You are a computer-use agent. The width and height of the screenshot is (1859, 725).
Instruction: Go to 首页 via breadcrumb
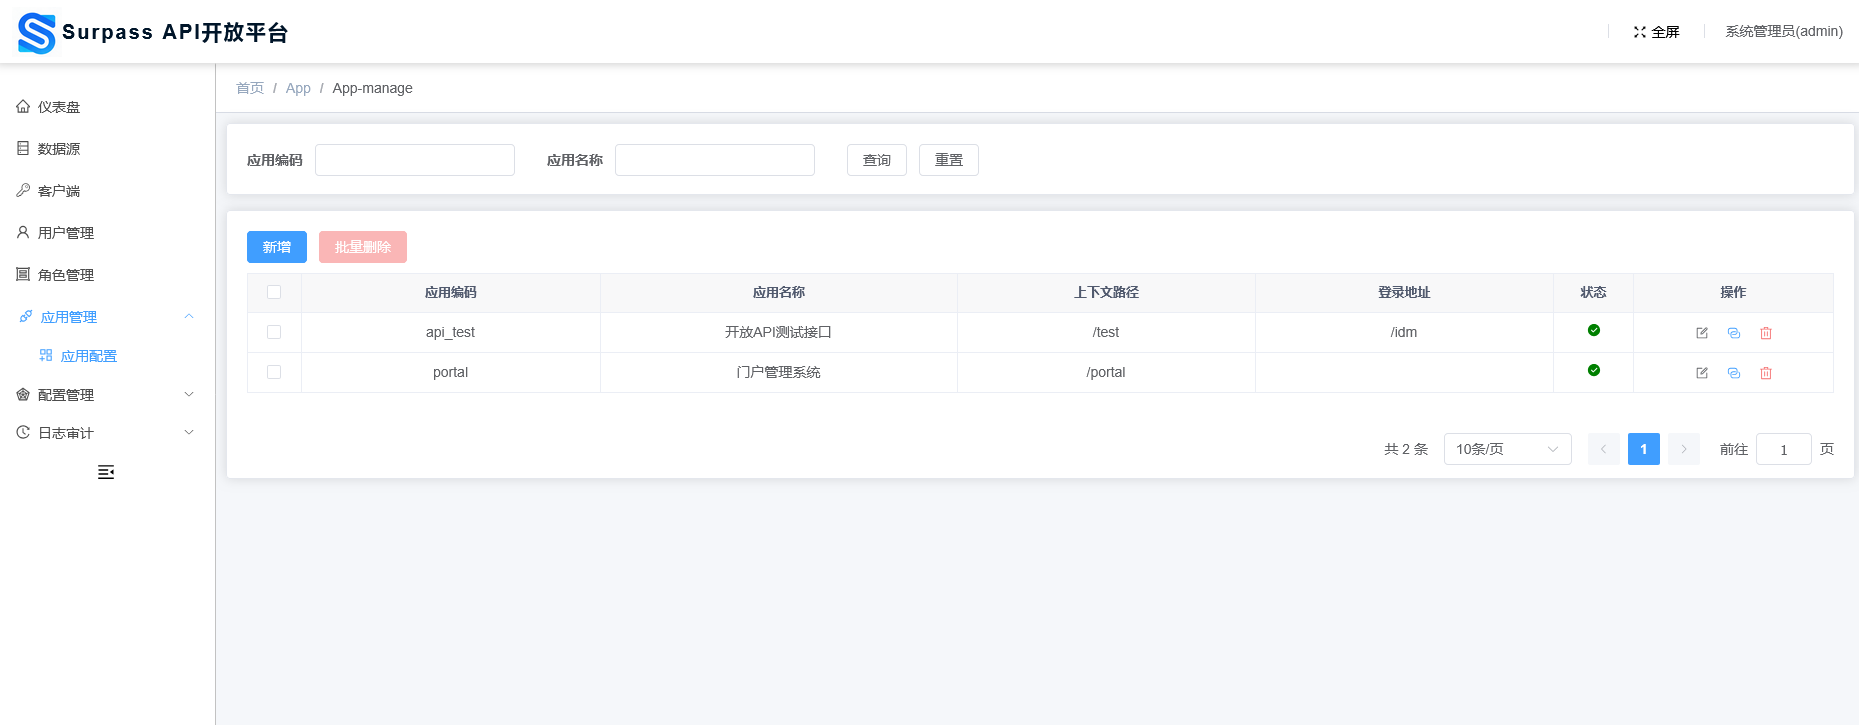[x=250, y=88]
